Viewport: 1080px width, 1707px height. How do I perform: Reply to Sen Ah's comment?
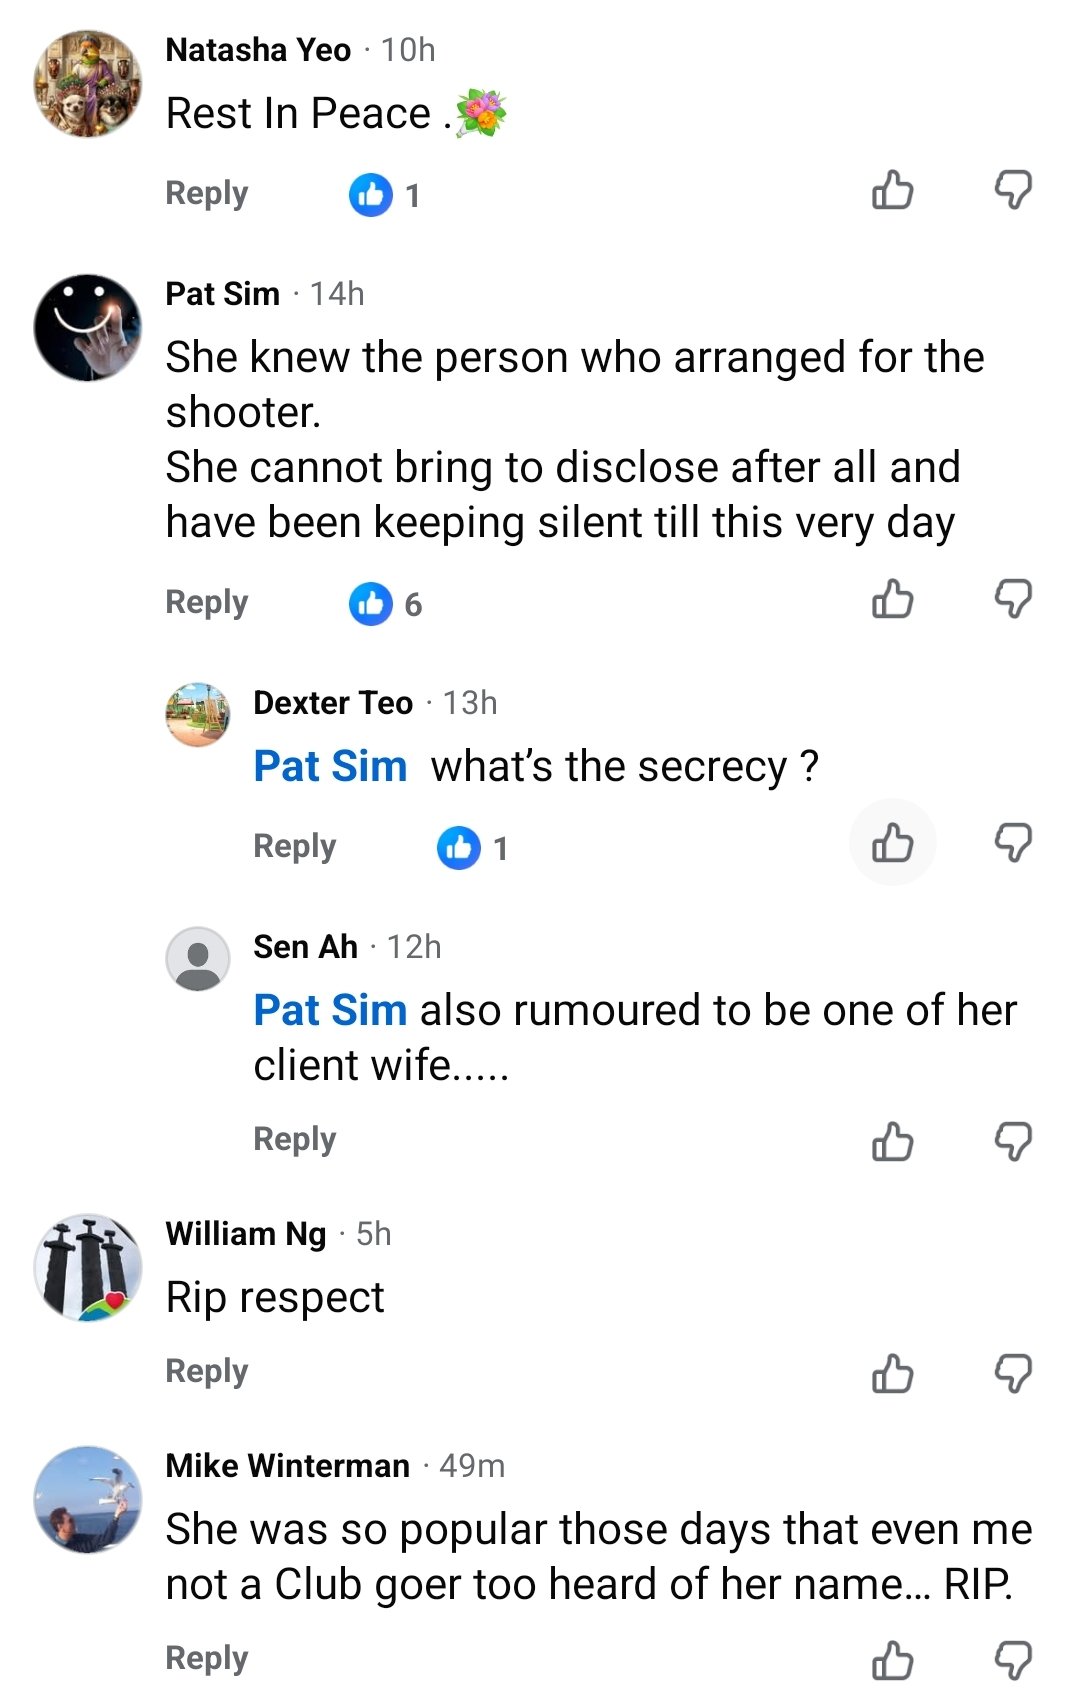[295, 1139]
